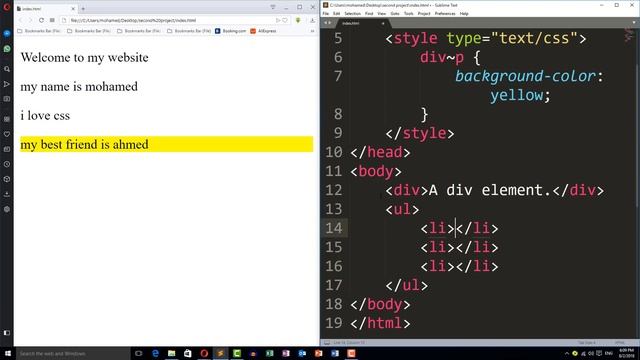Open the Preferences menu in Sublime Text
Viewport: 640px width, 360px height.
coord(445,13)
